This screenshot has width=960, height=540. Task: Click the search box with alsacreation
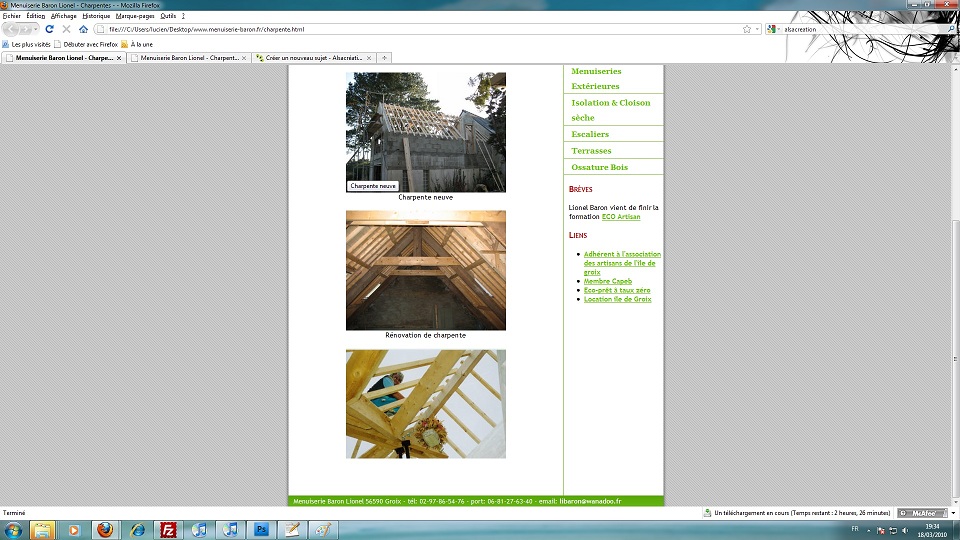(863, 29)
